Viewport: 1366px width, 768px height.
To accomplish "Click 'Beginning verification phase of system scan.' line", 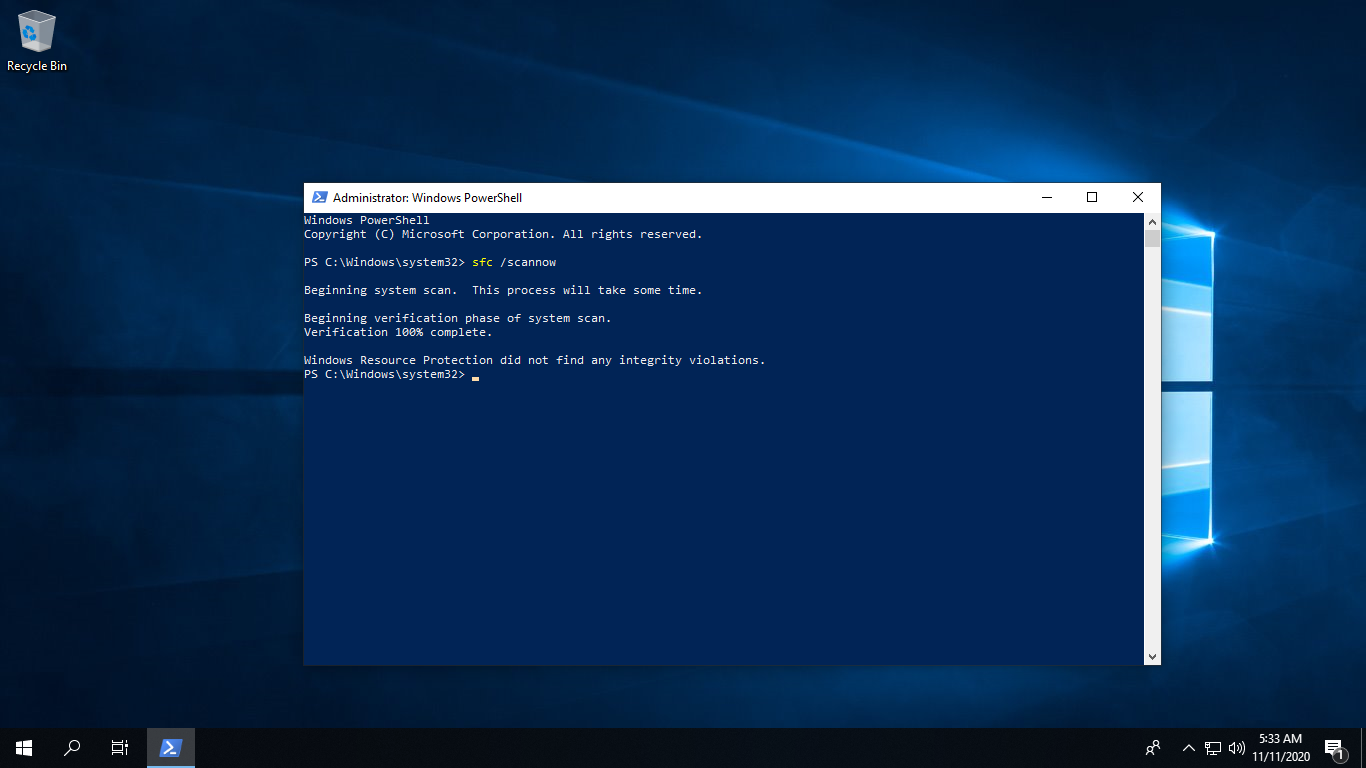I will [457, 318].
